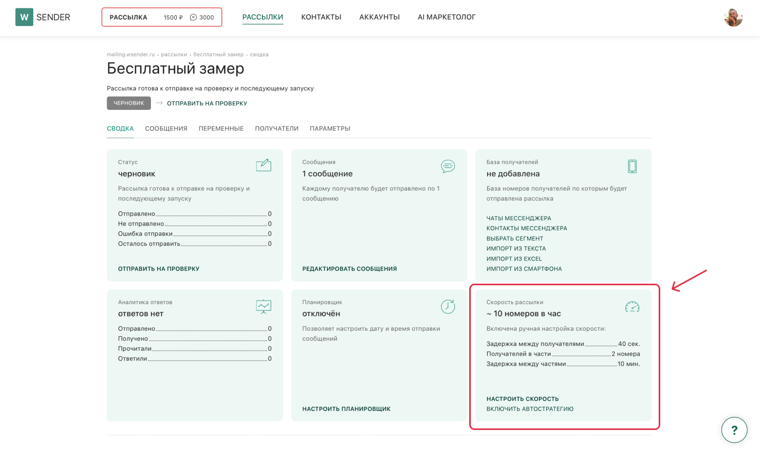
Task: Click the scheduler clock icon
Action: (448, 306)
